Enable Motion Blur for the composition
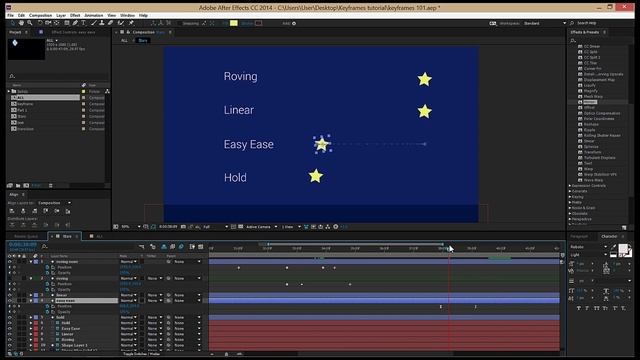The width and height of the screenshot is (640, 360). point(181,247)
